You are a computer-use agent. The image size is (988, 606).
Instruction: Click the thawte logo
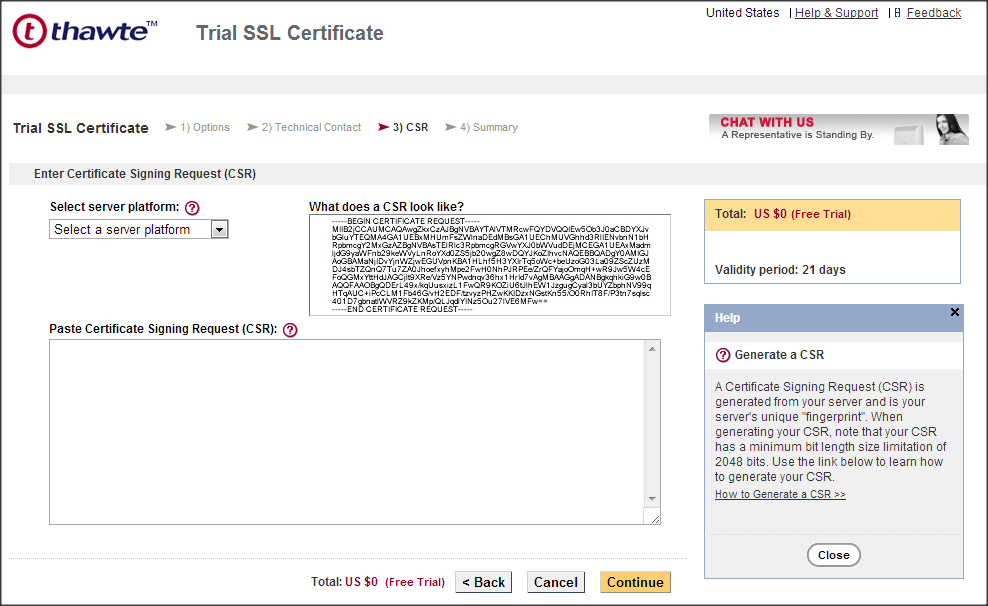point(85,31)
